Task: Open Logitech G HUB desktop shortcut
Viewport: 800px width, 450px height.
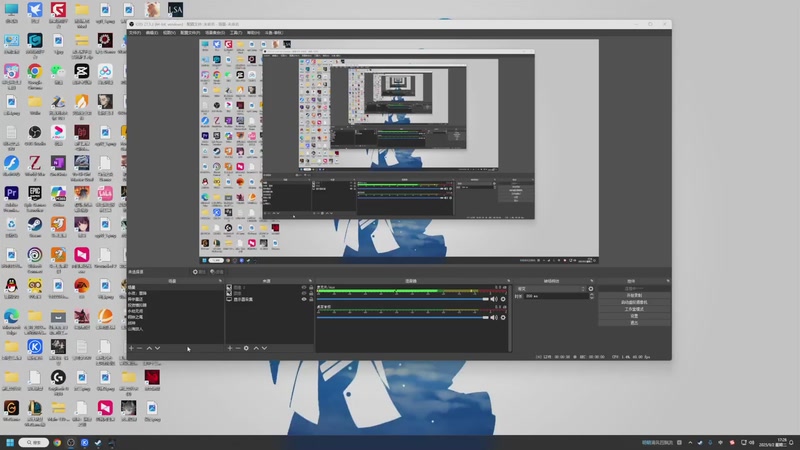Action: click(58, 382)
